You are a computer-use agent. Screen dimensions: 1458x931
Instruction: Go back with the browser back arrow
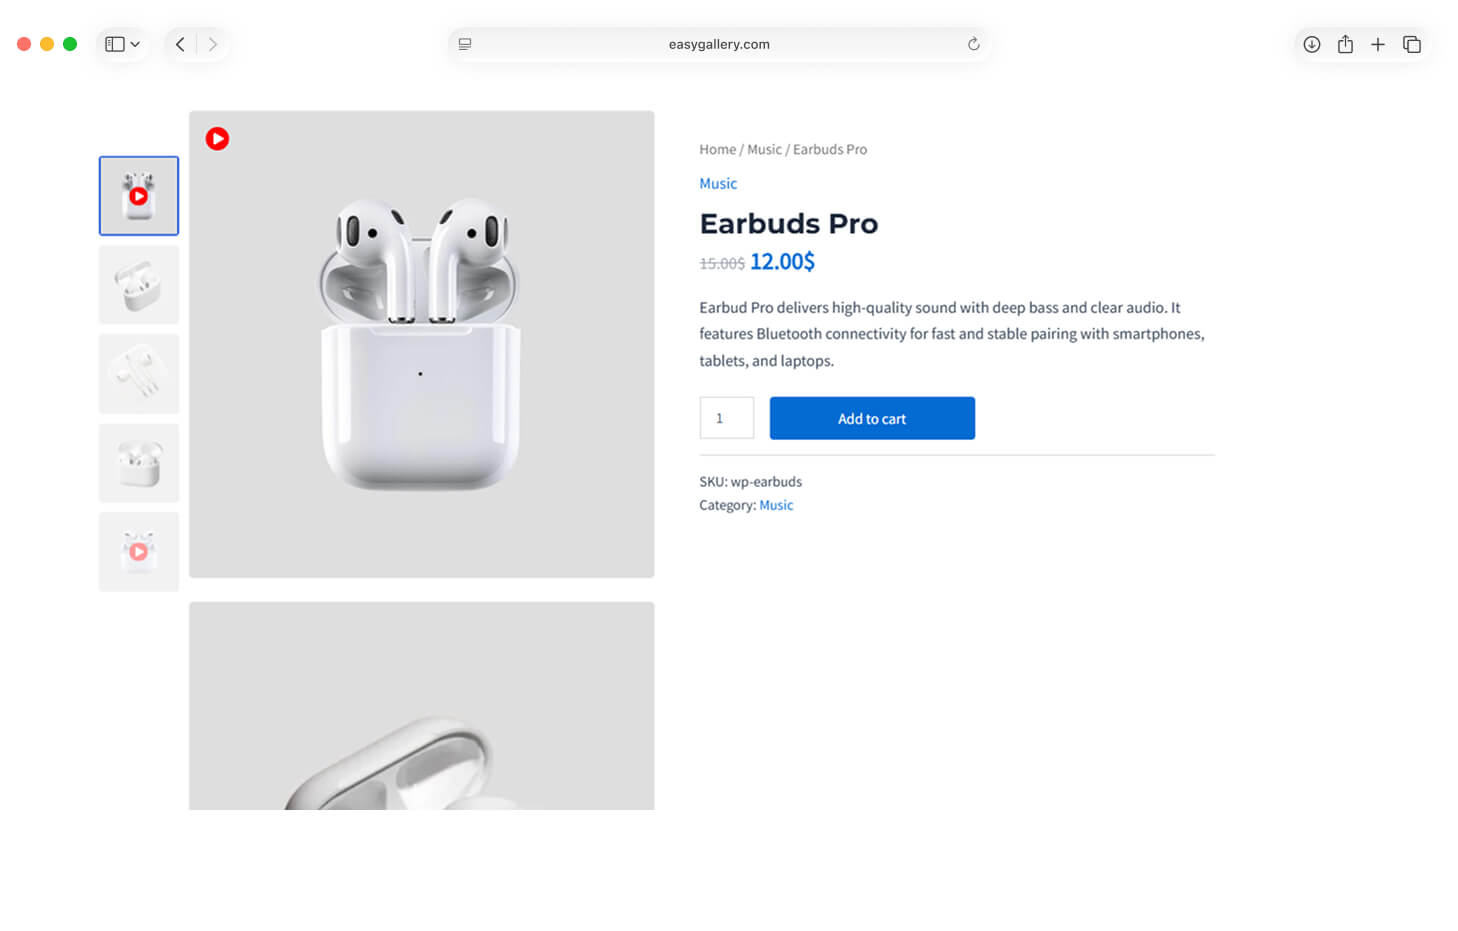[180, 44]
